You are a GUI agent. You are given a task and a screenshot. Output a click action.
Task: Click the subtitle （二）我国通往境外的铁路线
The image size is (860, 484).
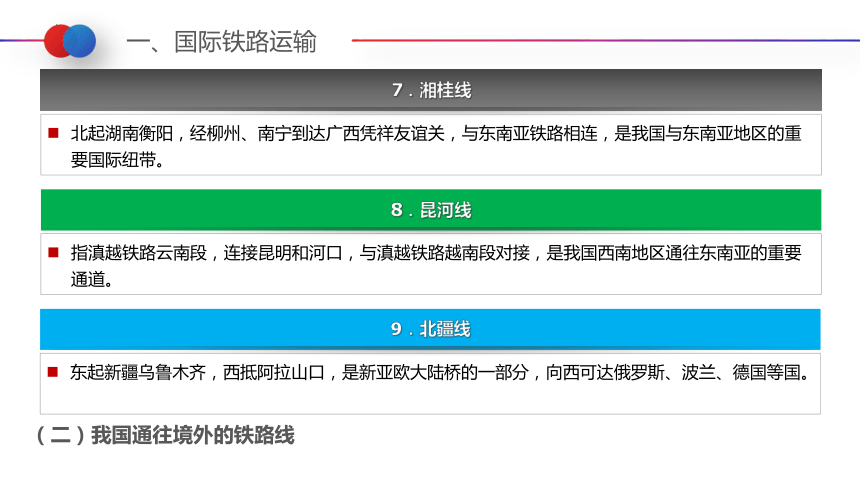(x=165, y=435)
